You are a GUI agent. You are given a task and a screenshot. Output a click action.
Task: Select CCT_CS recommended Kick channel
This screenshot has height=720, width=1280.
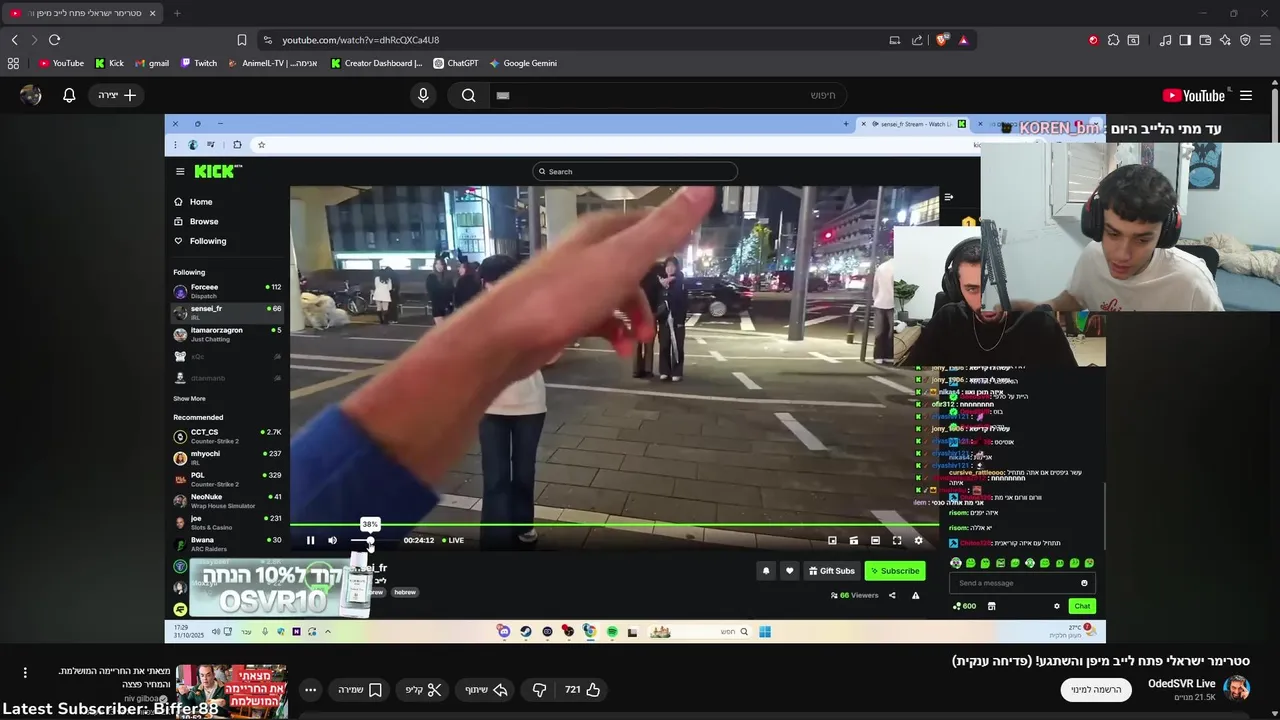coord(227,436)
